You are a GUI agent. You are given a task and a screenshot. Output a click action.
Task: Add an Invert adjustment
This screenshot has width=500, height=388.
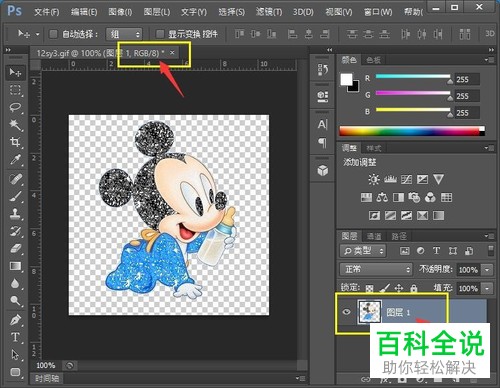pos(374,216)
